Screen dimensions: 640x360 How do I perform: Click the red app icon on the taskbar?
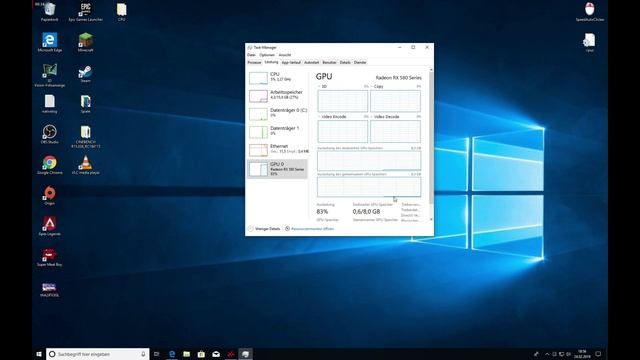[231, 354]
